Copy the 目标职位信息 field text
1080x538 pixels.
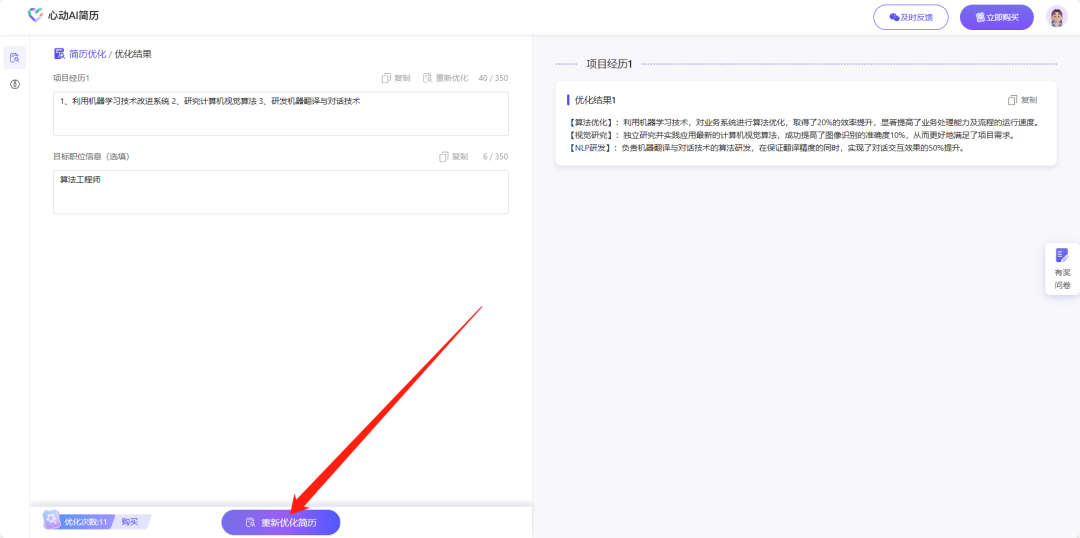click(454, 157)
